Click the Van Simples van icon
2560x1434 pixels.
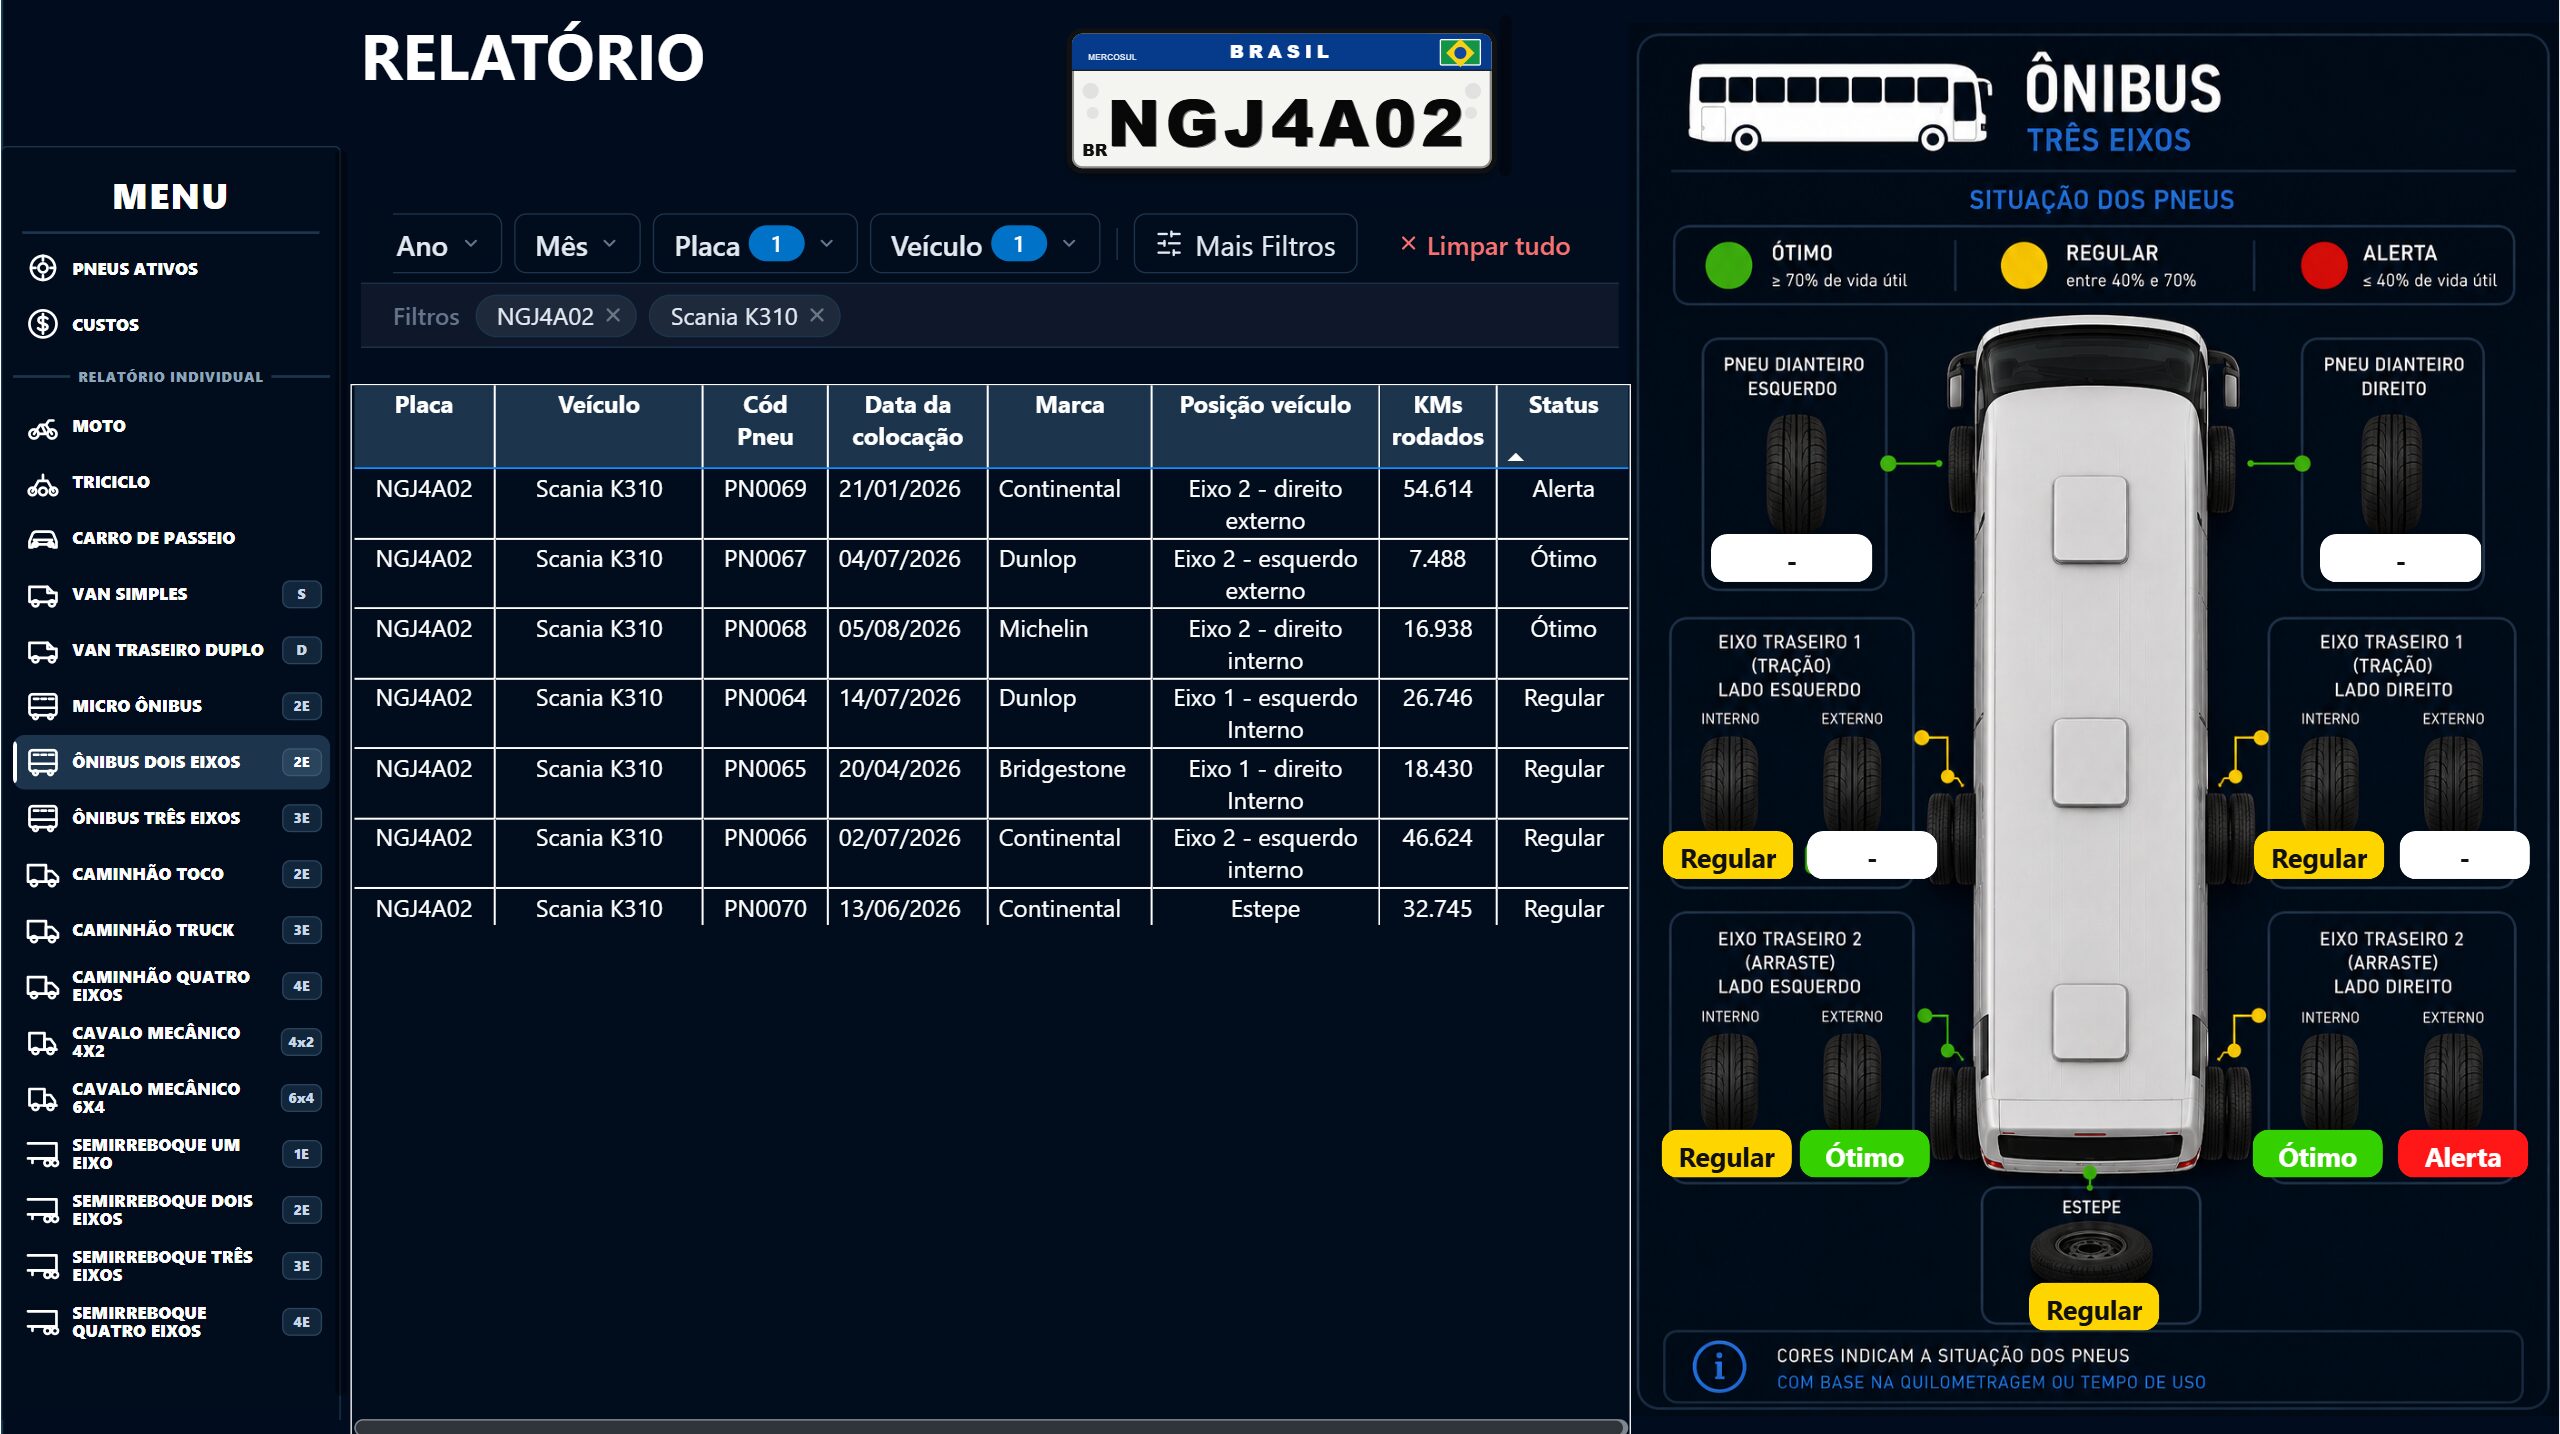[43, 594]
